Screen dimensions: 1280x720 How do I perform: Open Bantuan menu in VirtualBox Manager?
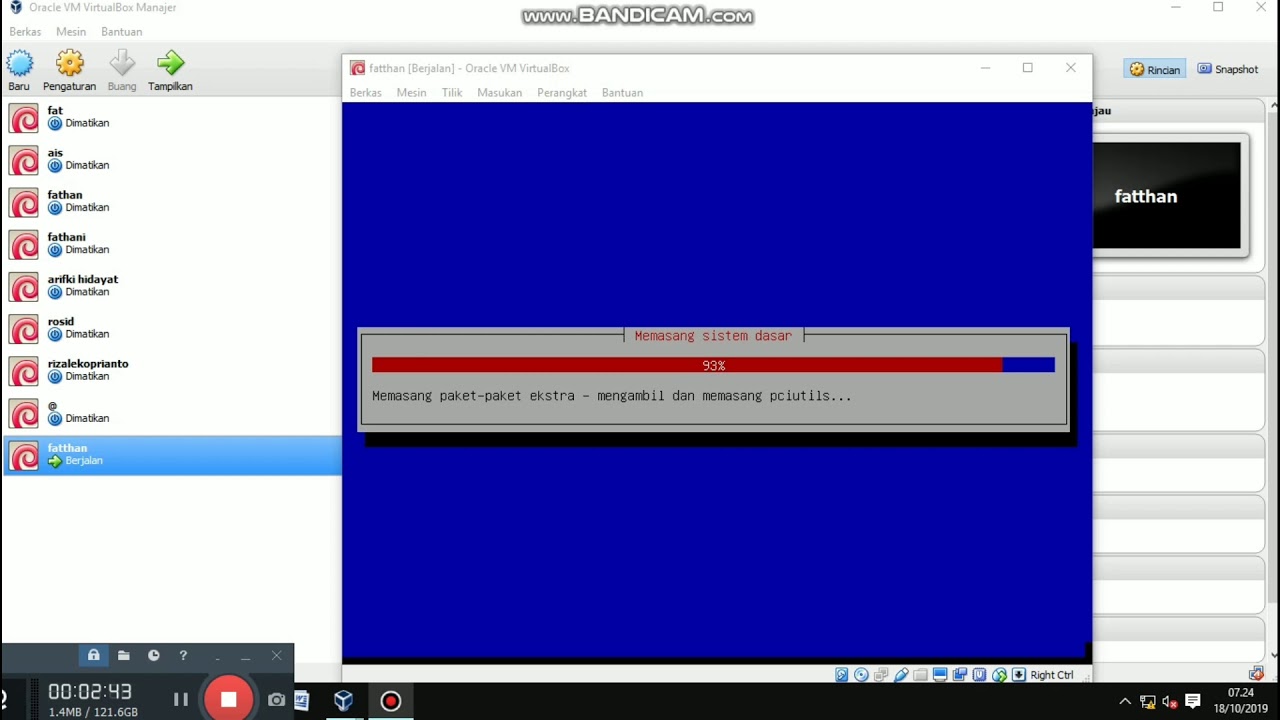click(122, 32)
